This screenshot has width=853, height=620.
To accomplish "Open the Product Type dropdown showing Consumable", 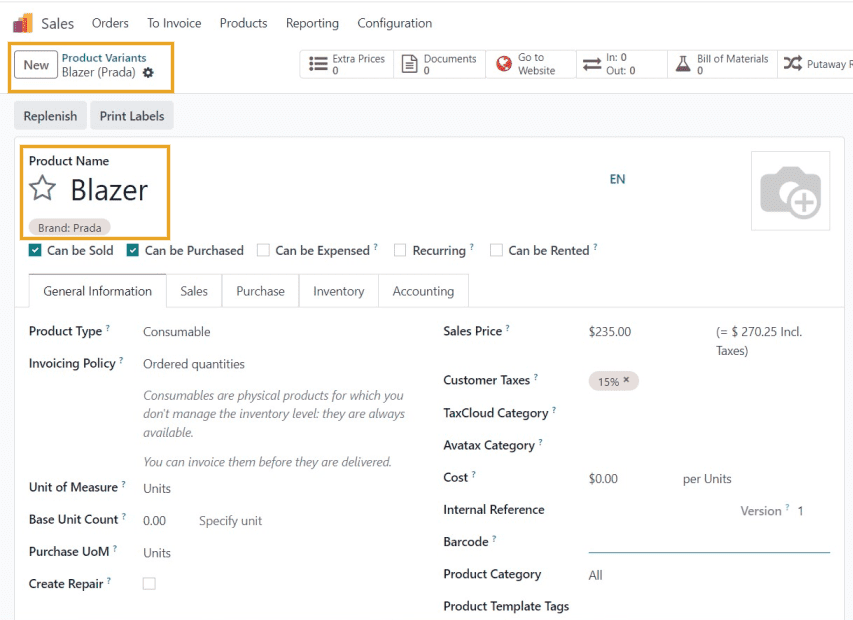I will click(177, 332).
